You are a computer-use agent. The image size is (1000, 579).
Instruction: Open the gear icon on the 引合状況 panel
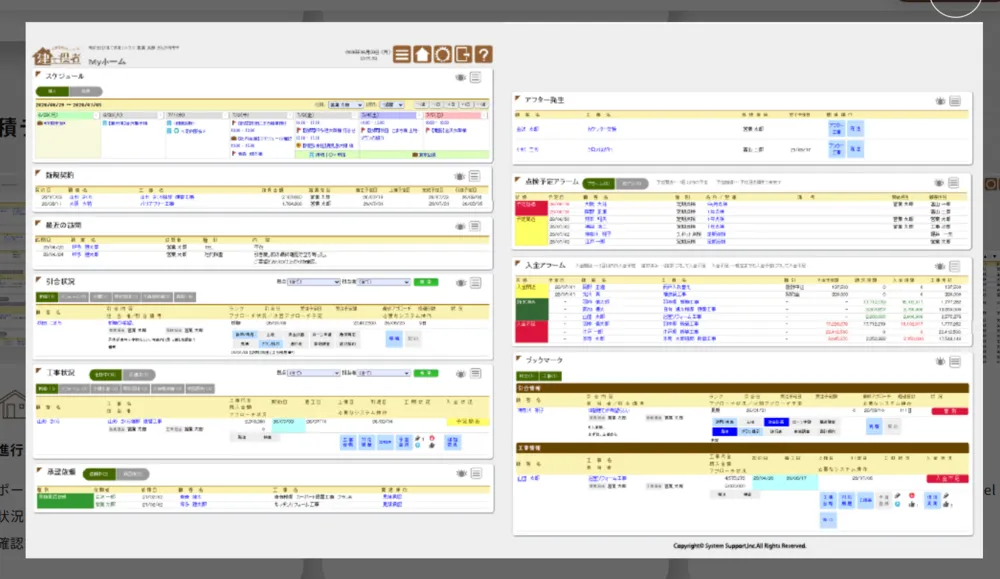point(460,282)
